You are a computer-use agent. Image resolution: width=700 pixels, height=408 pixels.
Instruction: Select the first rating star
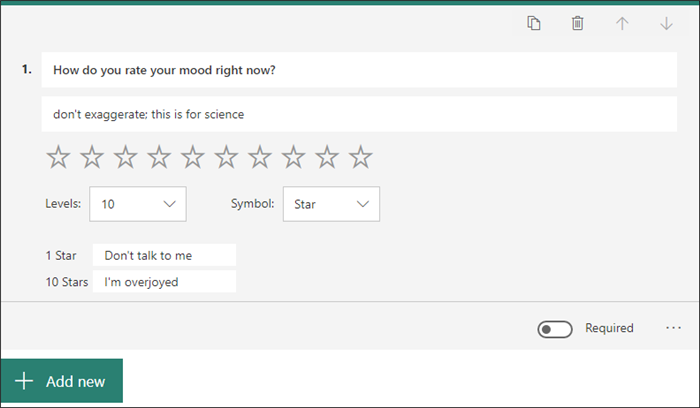pyautogui.click(x=59, y=156)
